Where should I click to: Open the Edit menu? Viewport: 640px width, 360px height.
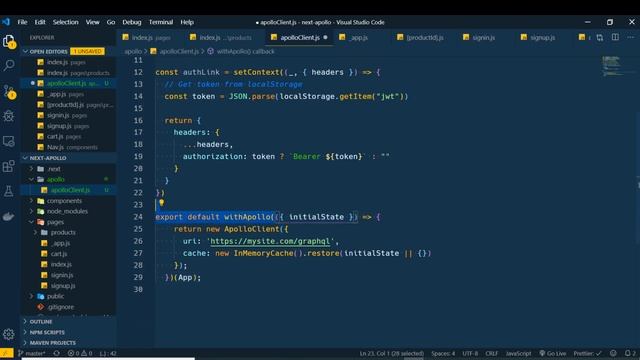click(x=40, y=22)
